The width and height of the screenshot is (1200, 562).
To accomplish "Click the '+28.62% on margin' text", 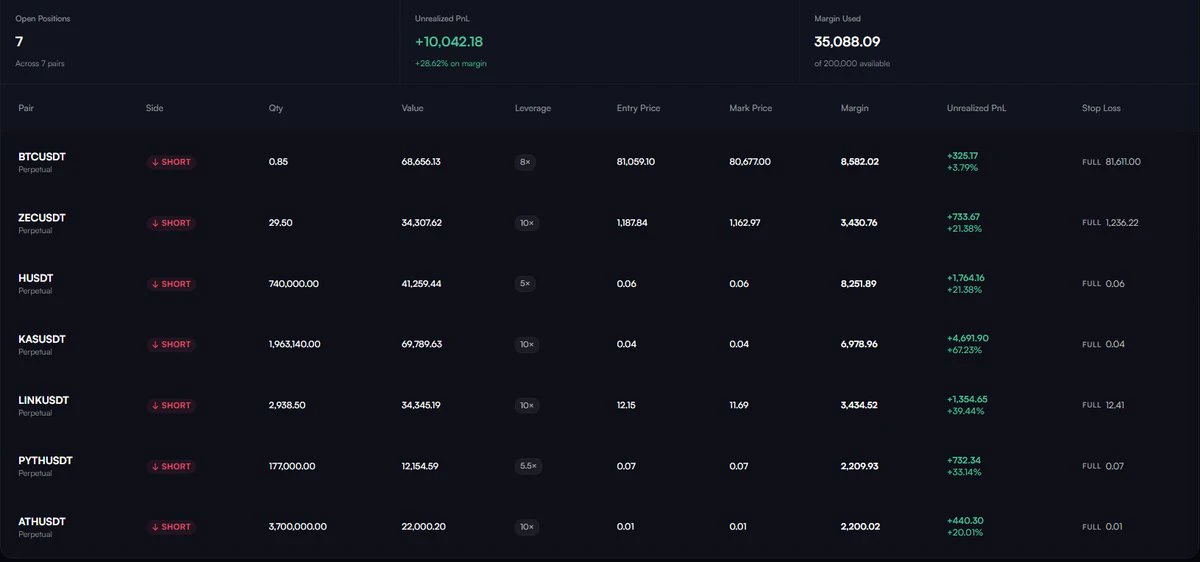I will coord(451,63).
